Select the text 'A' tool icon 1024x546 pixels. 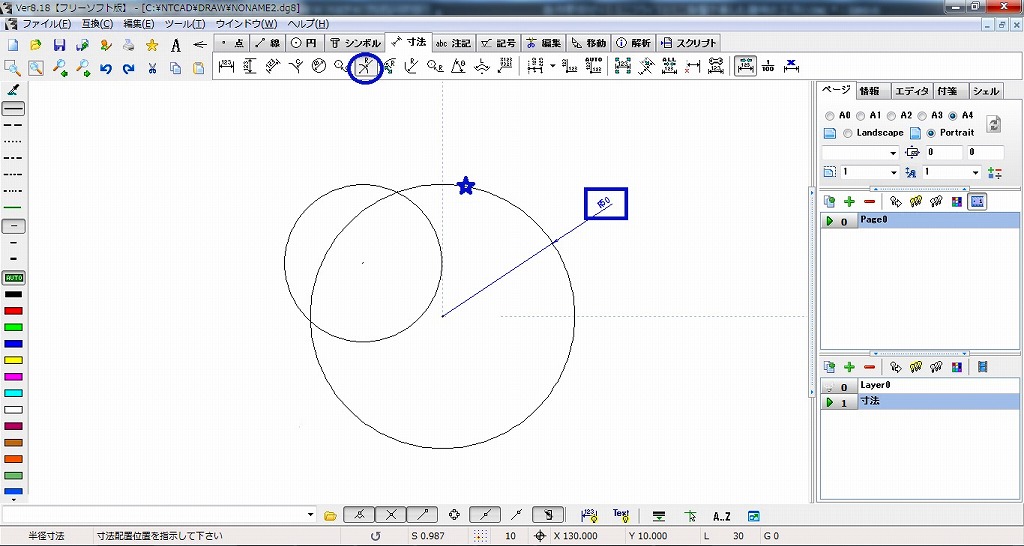point(176,45)
